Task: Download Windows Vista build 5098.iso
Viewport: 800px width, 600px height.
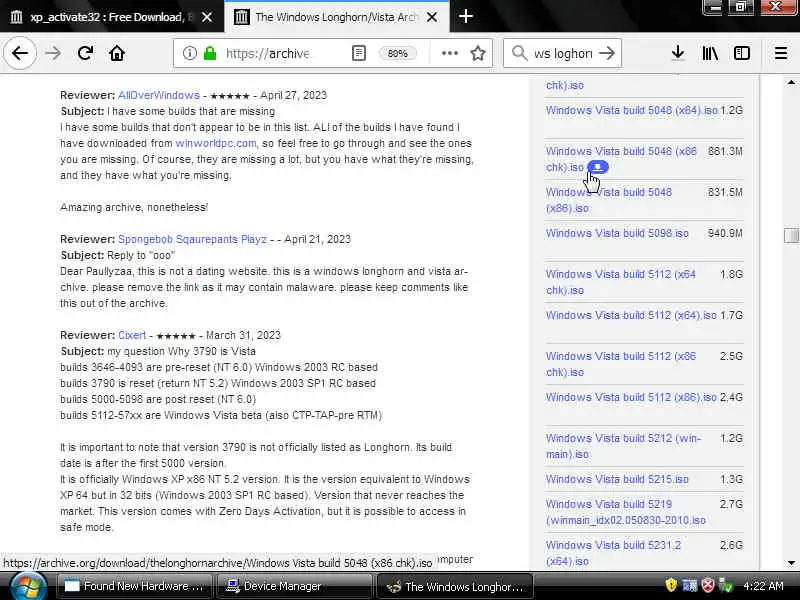Action: (617, 233)
